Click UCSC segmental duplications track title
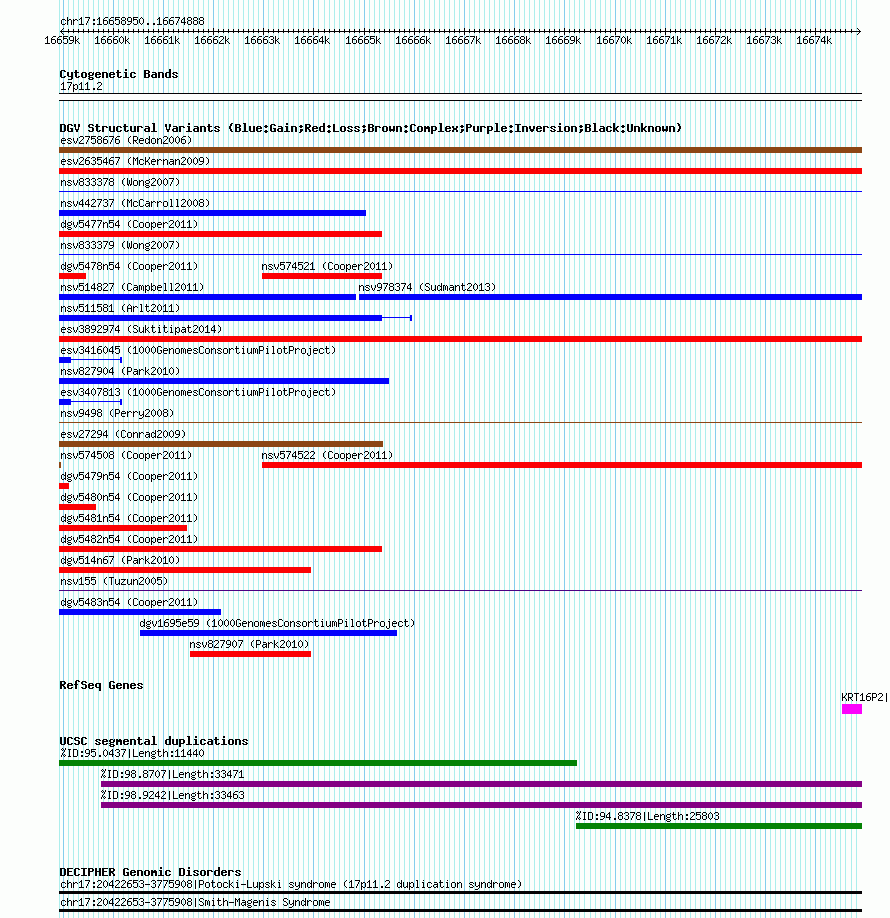The height and width of the screenshot is (918, 890). point(153,741)
